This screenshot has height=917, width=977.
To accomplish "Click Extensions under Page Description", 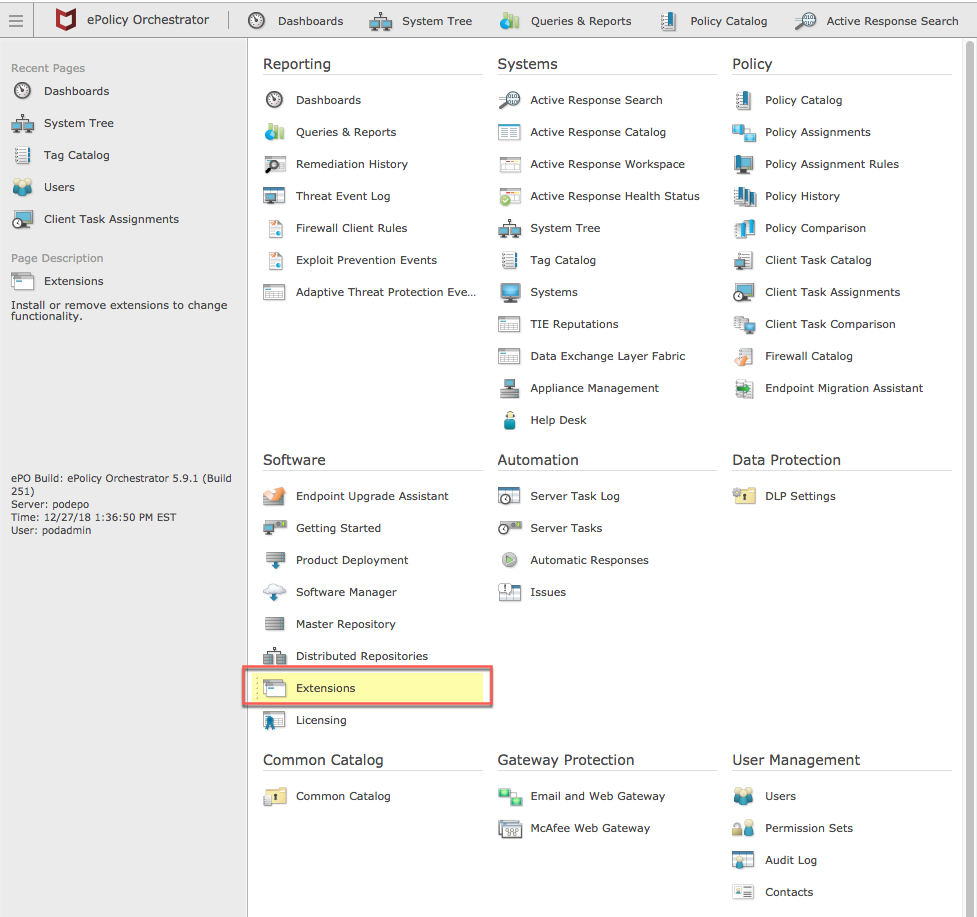I will coord(74,281).
